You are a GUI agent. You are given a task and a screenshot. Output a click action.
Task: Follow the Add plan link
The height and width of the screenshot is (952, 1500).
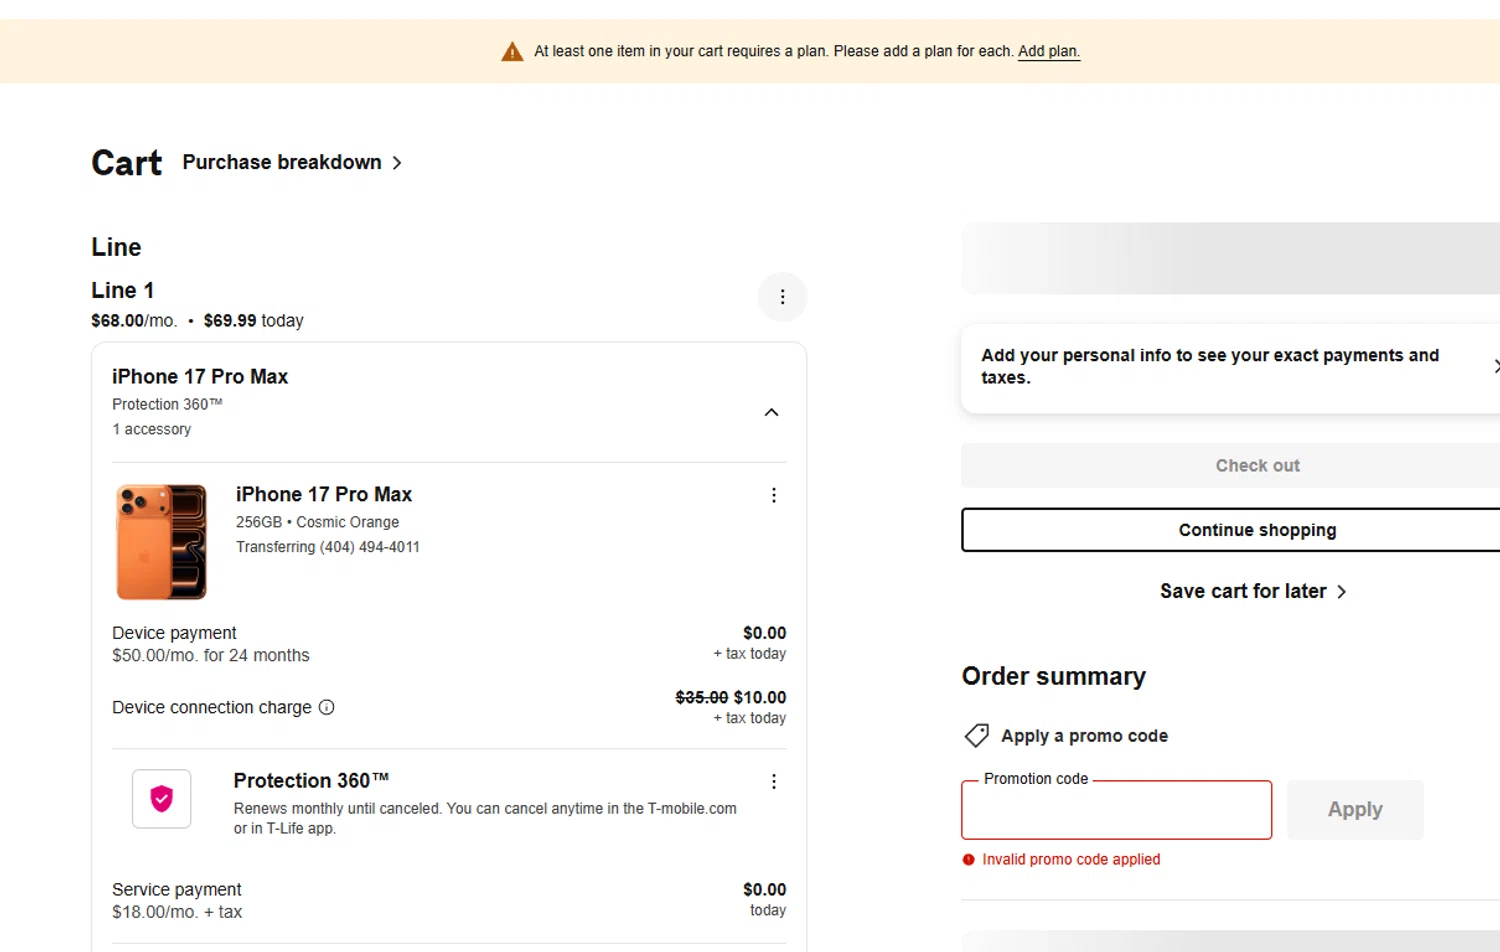[x=1048, y=52]
